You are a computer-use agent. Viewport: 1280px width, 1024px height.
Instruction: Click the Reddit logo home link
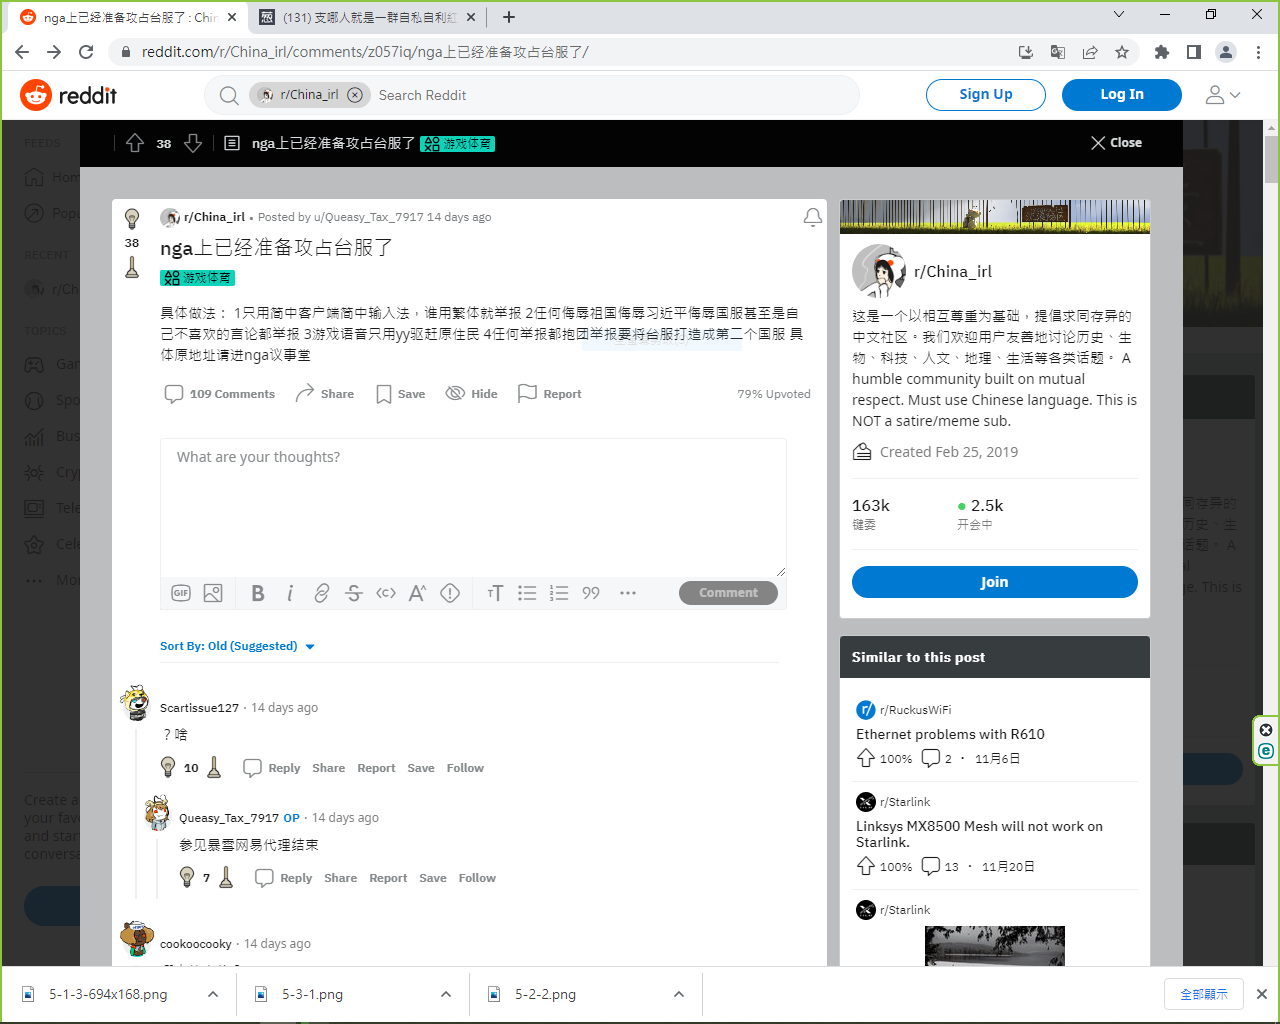pos(68,95)
